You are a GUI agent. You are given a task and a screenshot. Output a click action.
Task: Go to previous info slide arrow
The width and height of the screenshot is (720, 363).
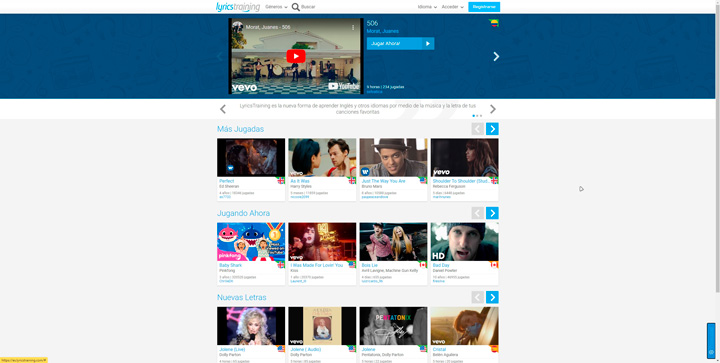pyautogui.click(x=223, y=109)
